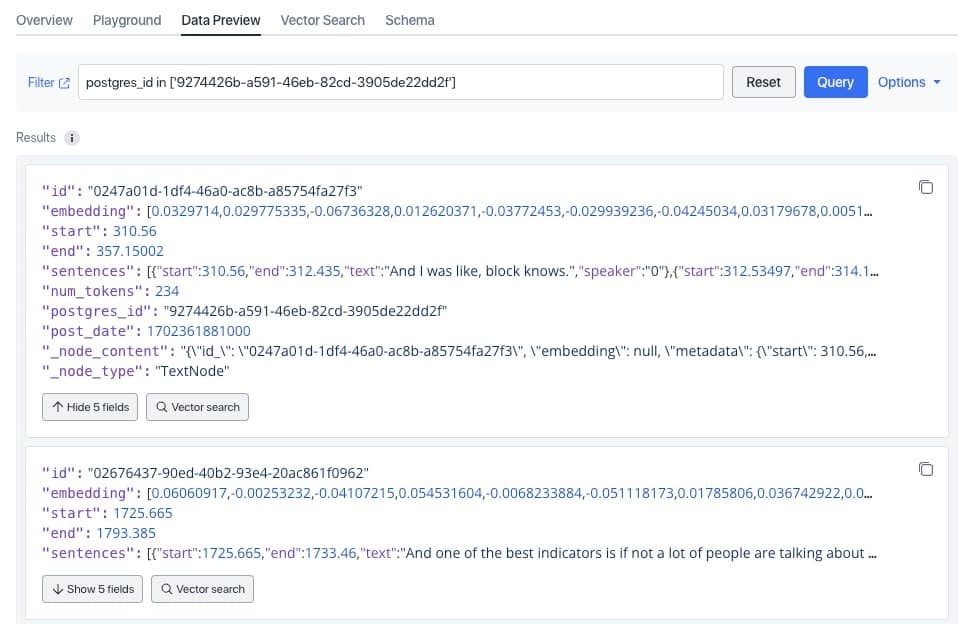Image resolution: width=970 pixels, height=624 pixels.
Task: Select the Data Preview tab
Action: tap(221, 20)
